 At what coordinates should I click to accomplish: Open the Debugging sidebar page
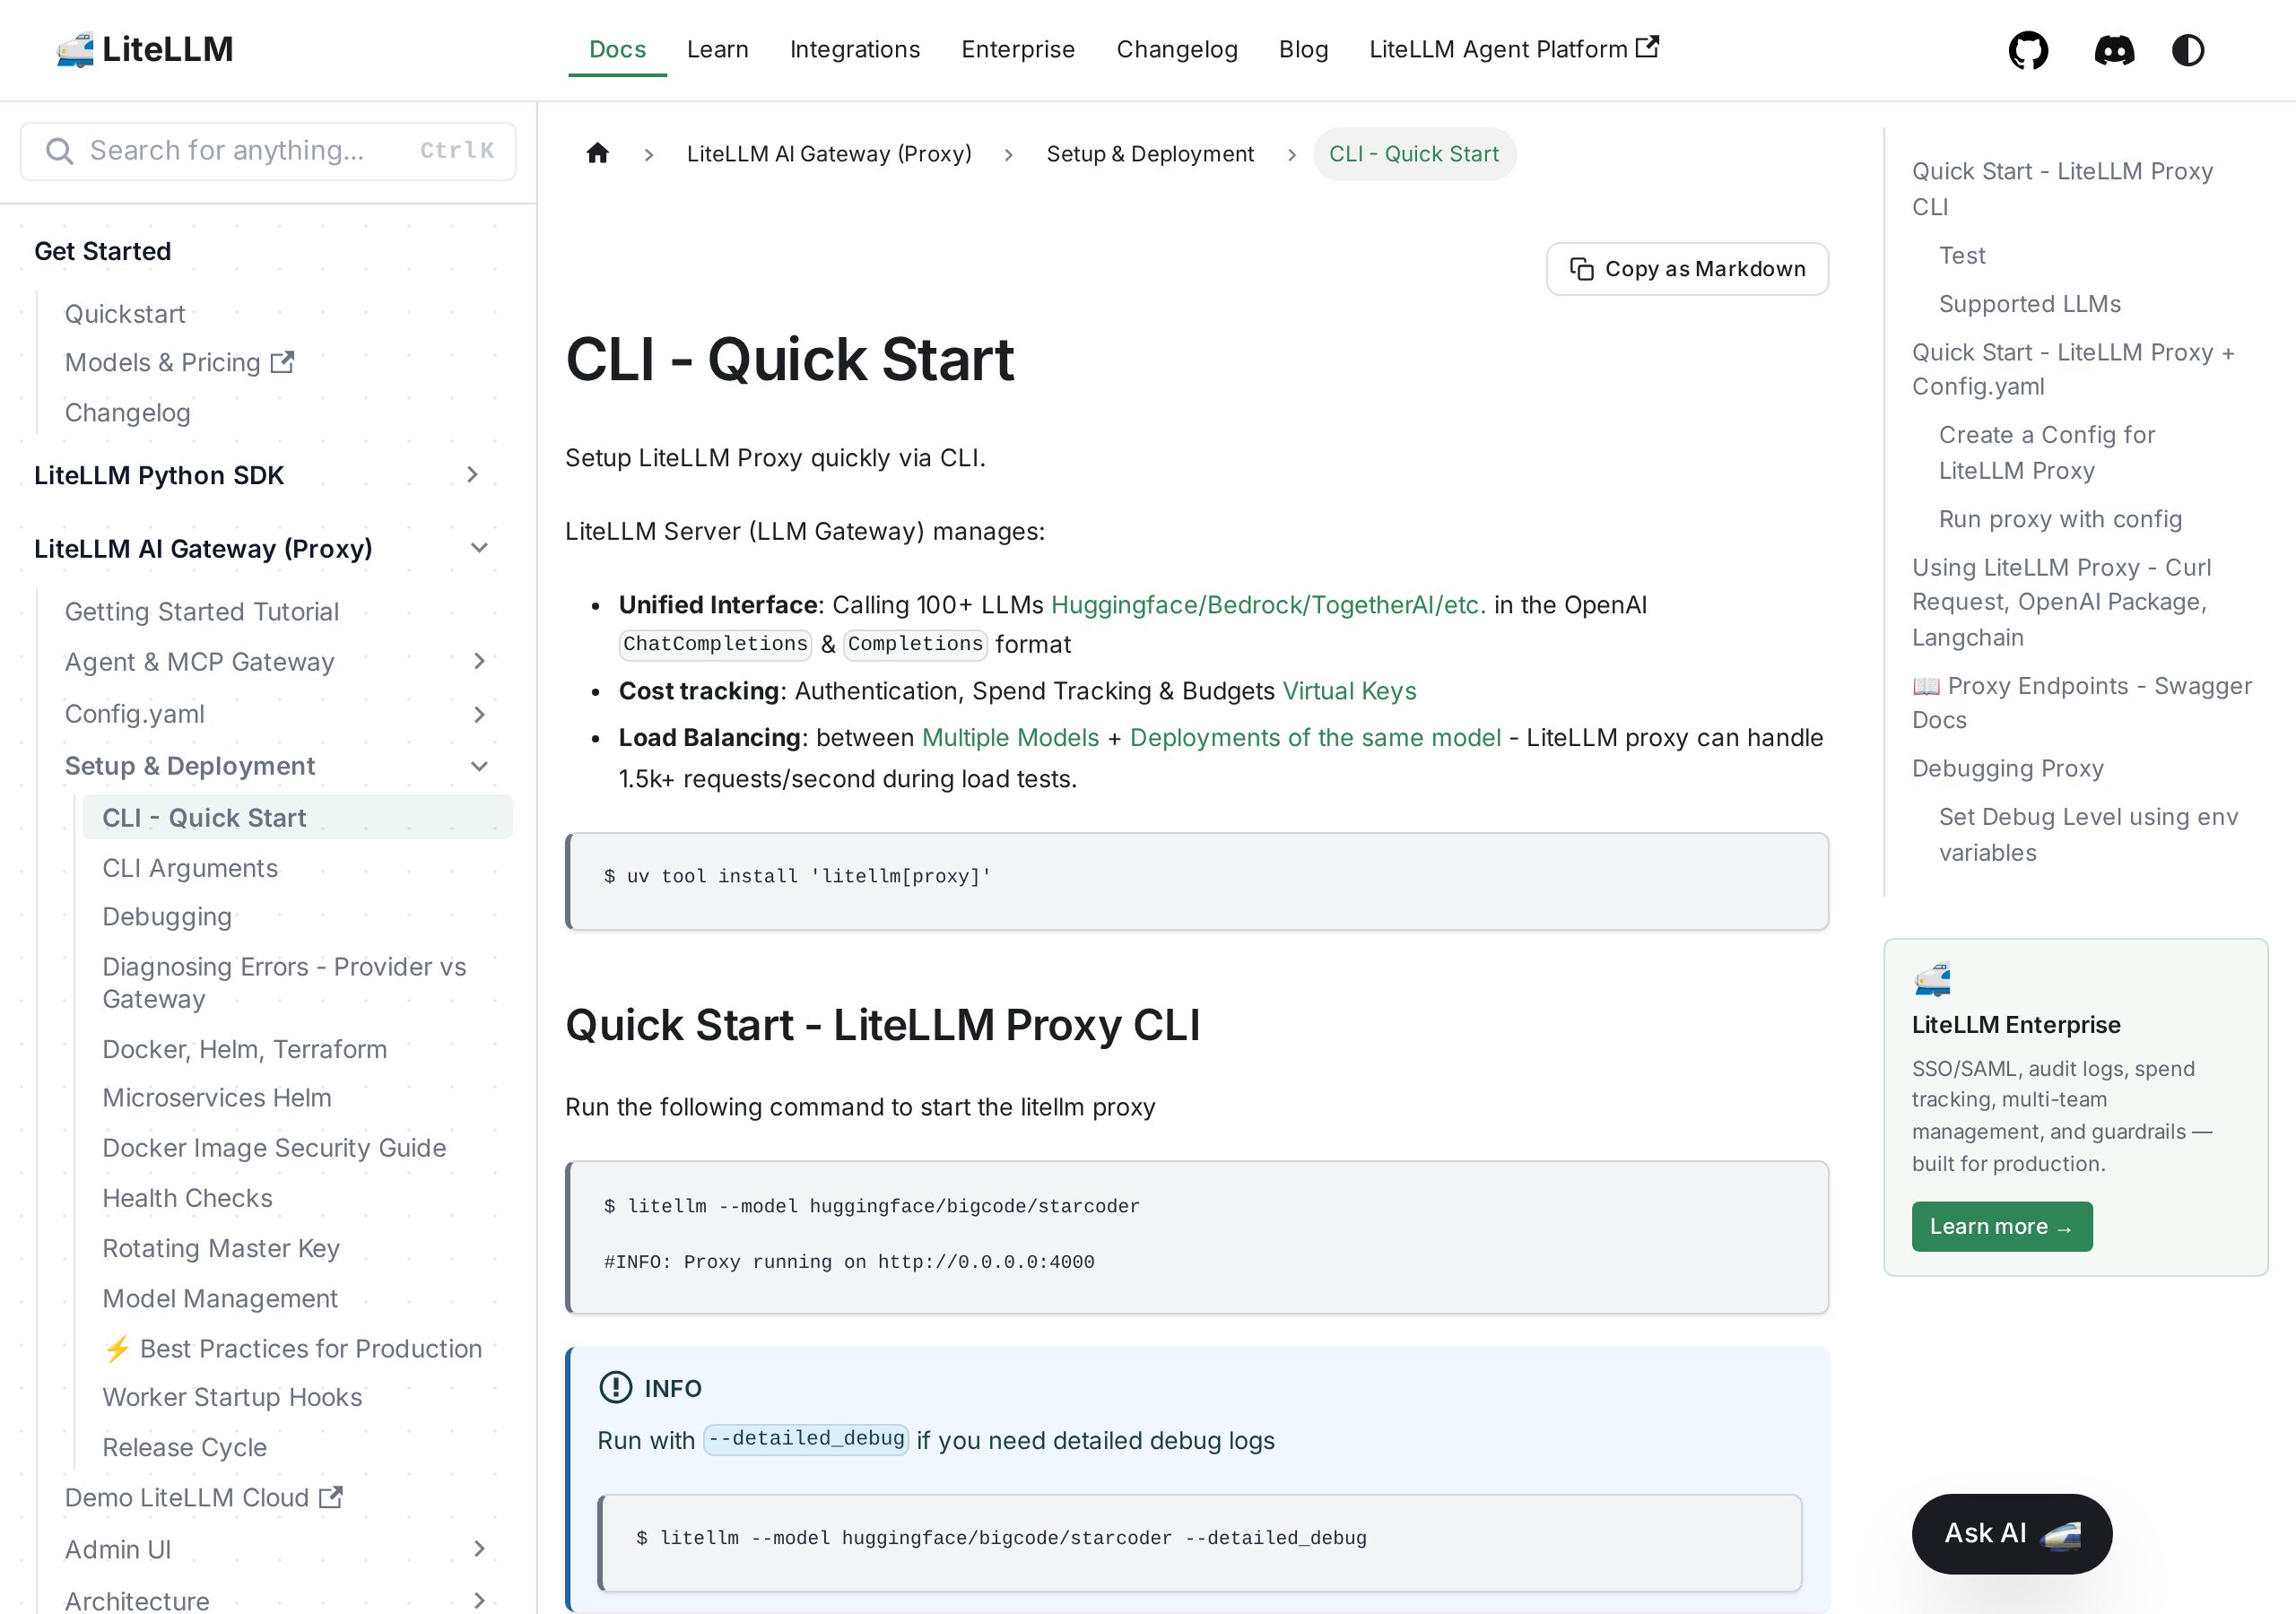167,917
